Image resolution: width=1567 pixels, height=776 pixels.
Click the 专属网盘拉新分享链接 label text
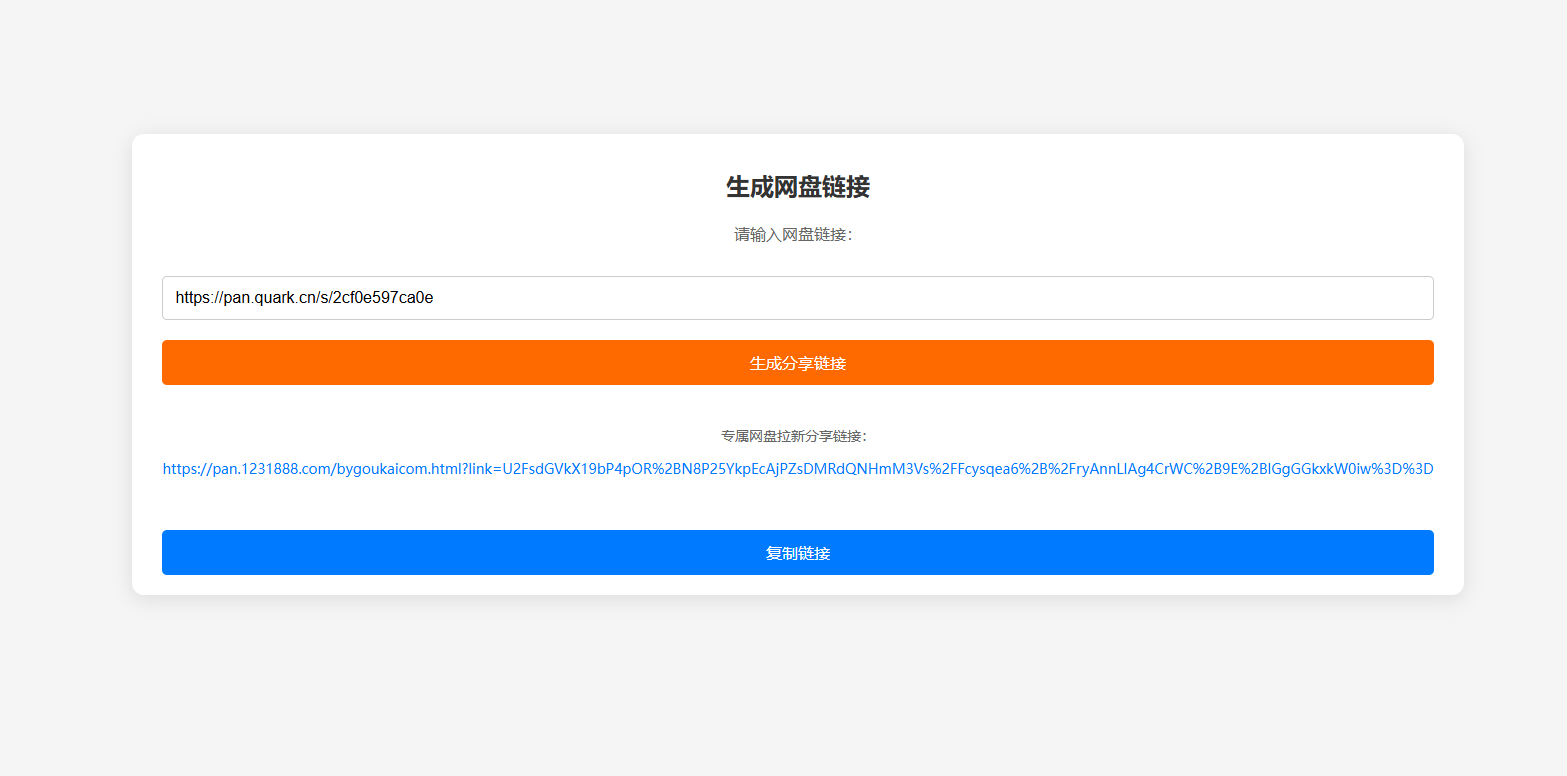click(795, 436)
